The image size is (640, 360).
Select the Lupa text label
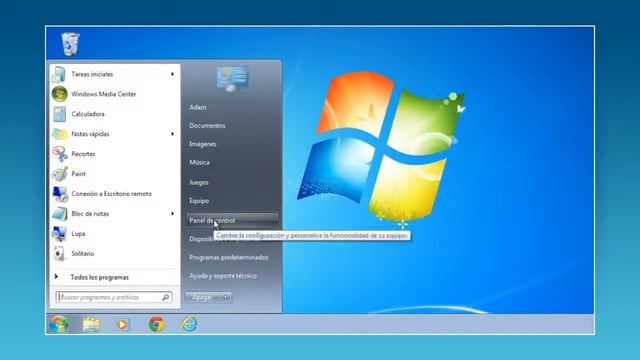(x=78, y=233)
